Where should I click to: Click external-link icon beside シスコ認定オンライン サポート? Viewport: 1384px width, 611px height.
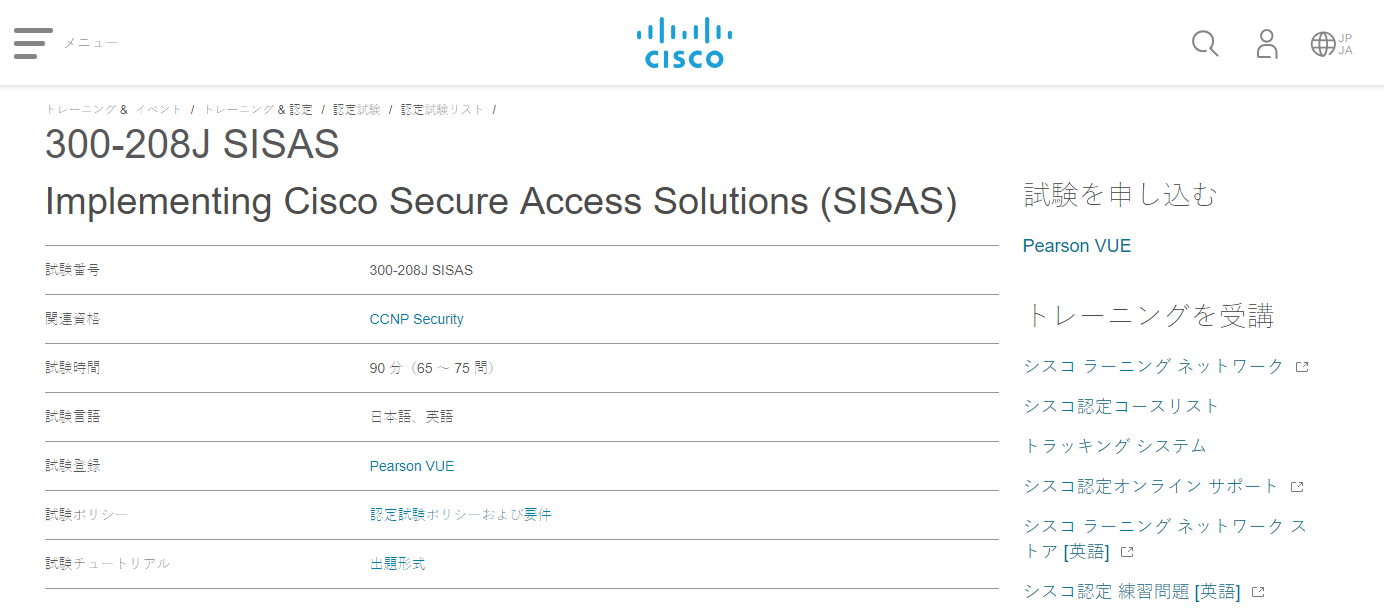1297,487
